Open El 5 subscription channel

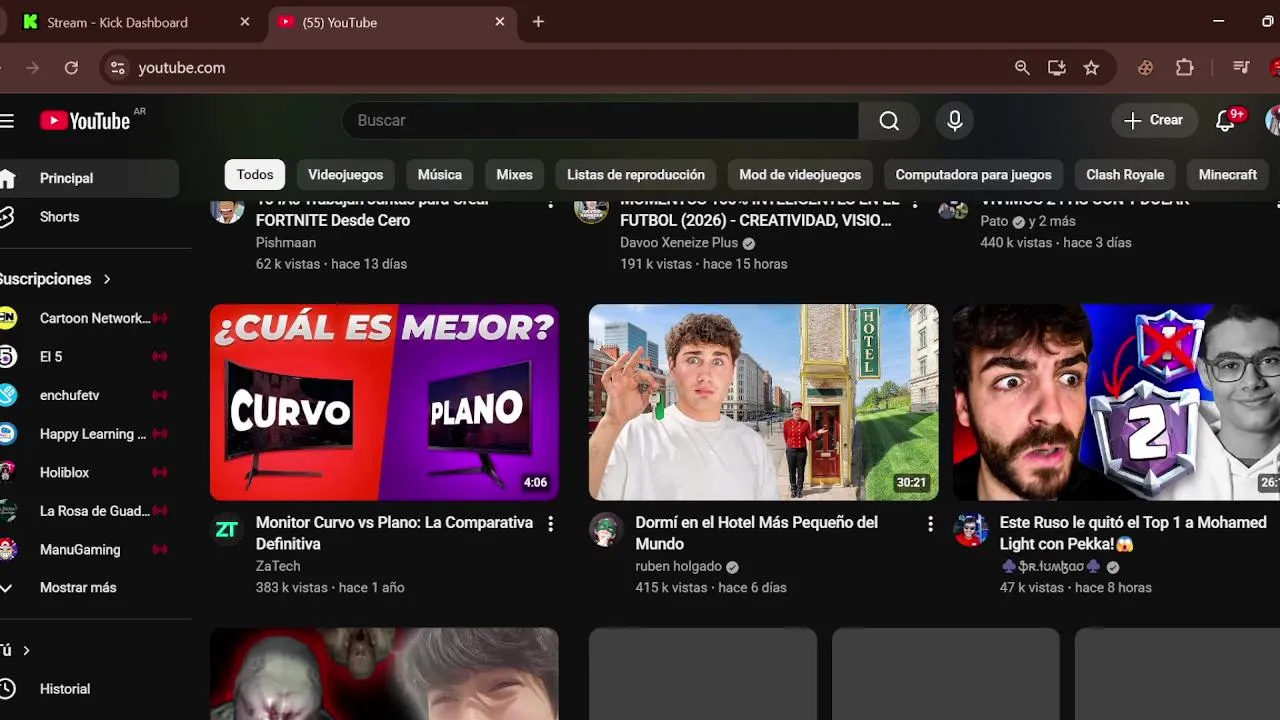pos(88,357)
